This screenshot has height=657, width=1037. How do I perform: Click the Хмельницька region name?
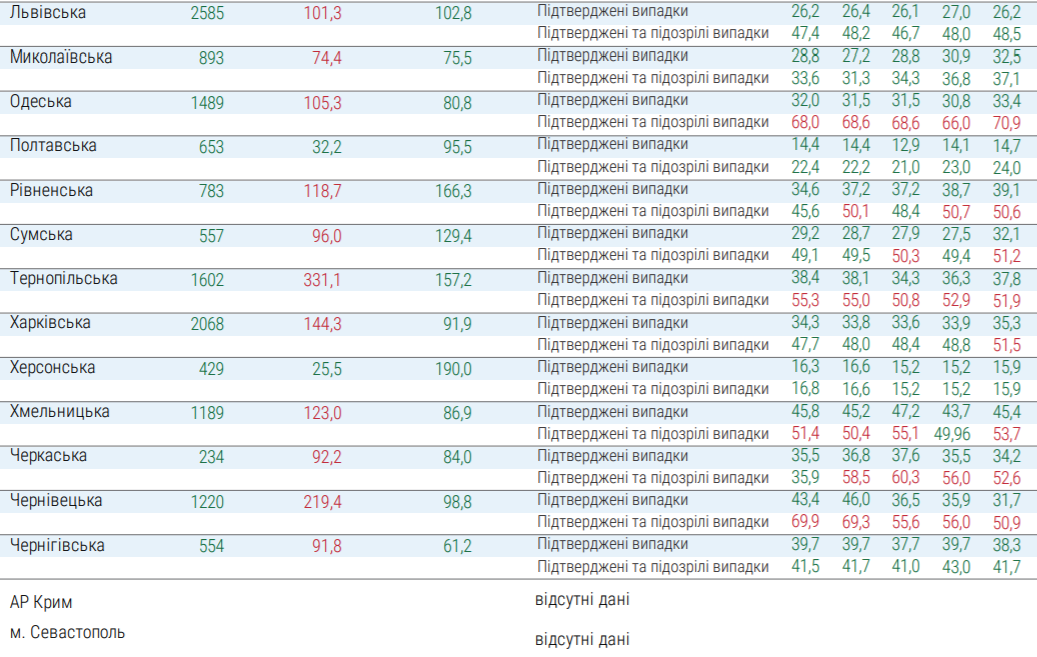pyautogui.click(x=60, y=411)
